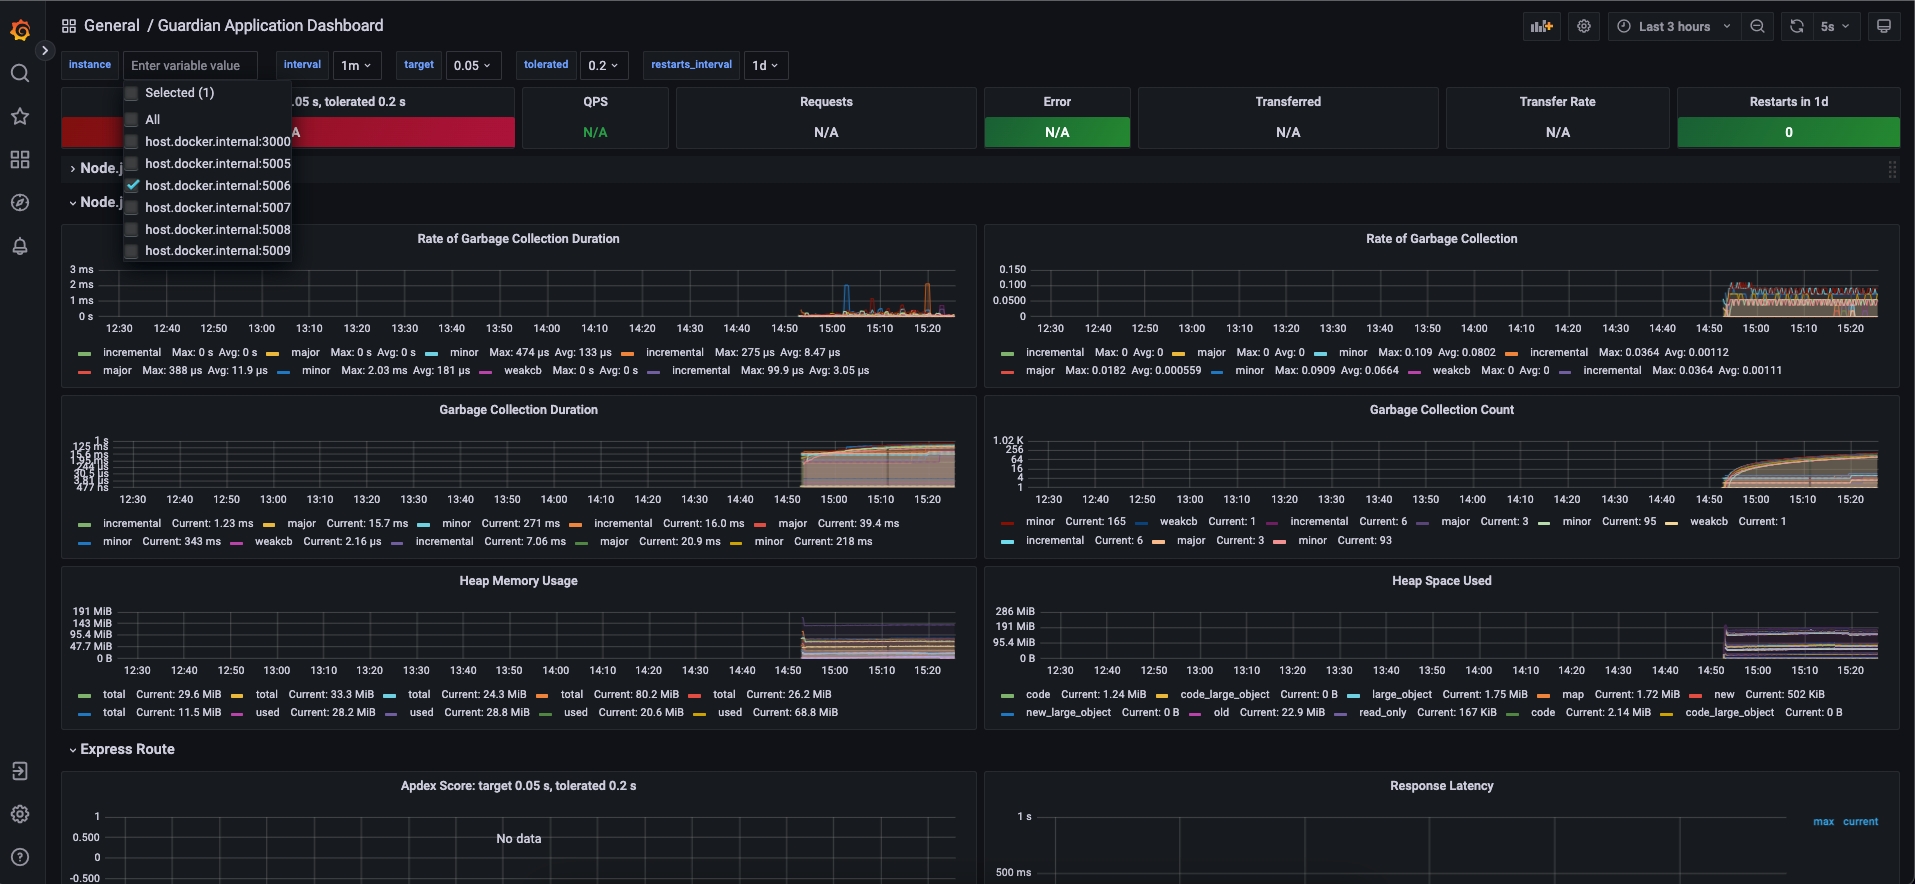Open the Alerting bell icon
Screen dimensions: 1915x884
pyautogui.click(x=20, y=247)
